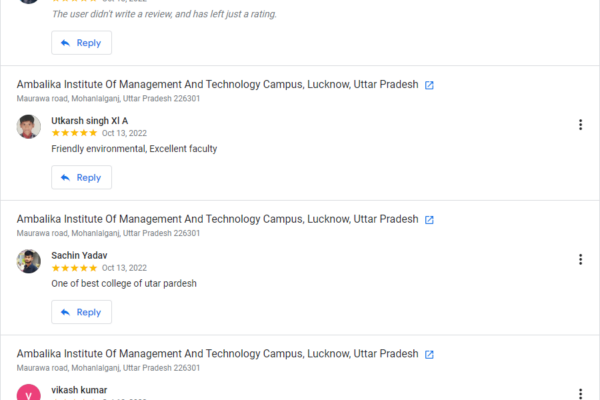Reply to Sachin Yadav's review
Viewport: 600px width, 400px height.
pos(81,312)
